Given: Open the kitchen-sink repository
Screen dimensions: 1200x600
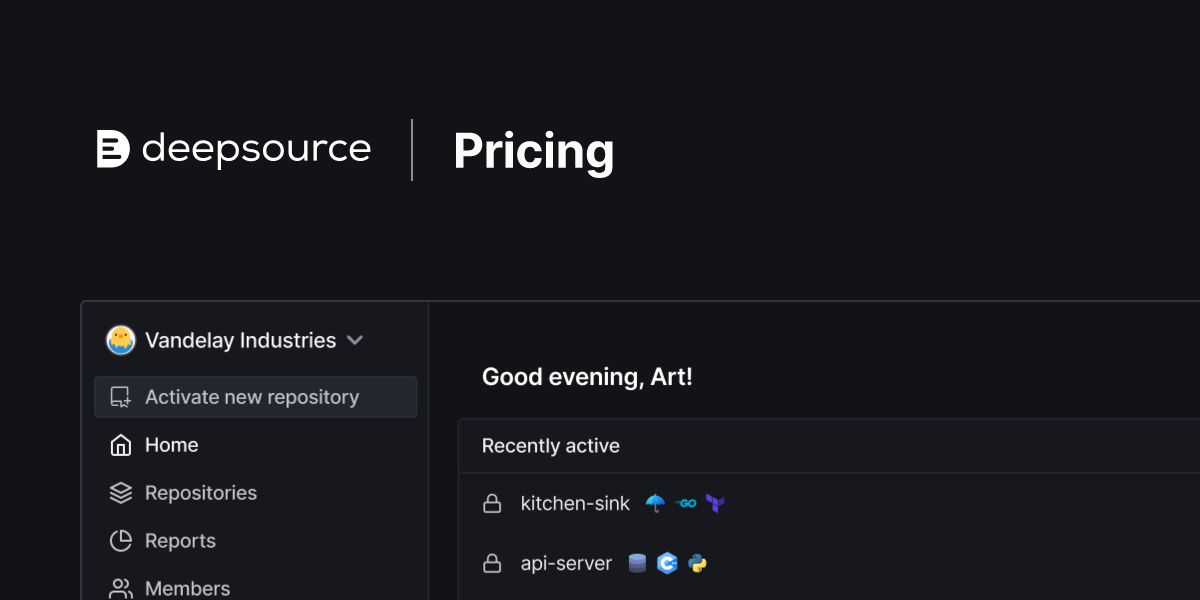Looking at the screenshot, I should (575, 504).
